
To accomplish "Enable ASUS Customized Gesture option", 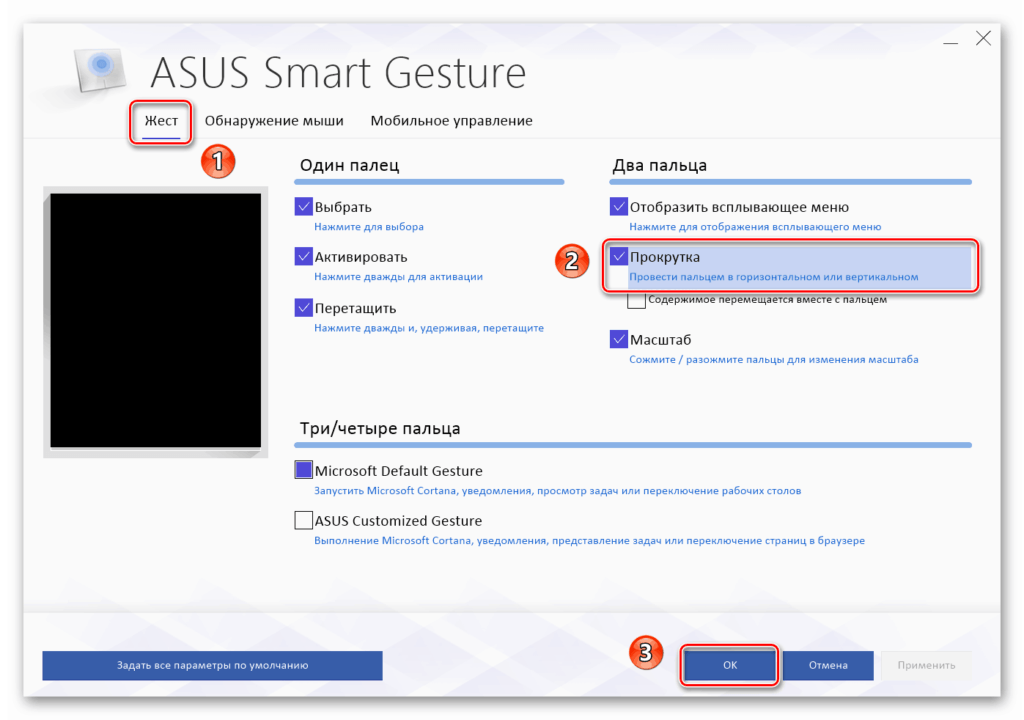I will (x=303, y=520).
